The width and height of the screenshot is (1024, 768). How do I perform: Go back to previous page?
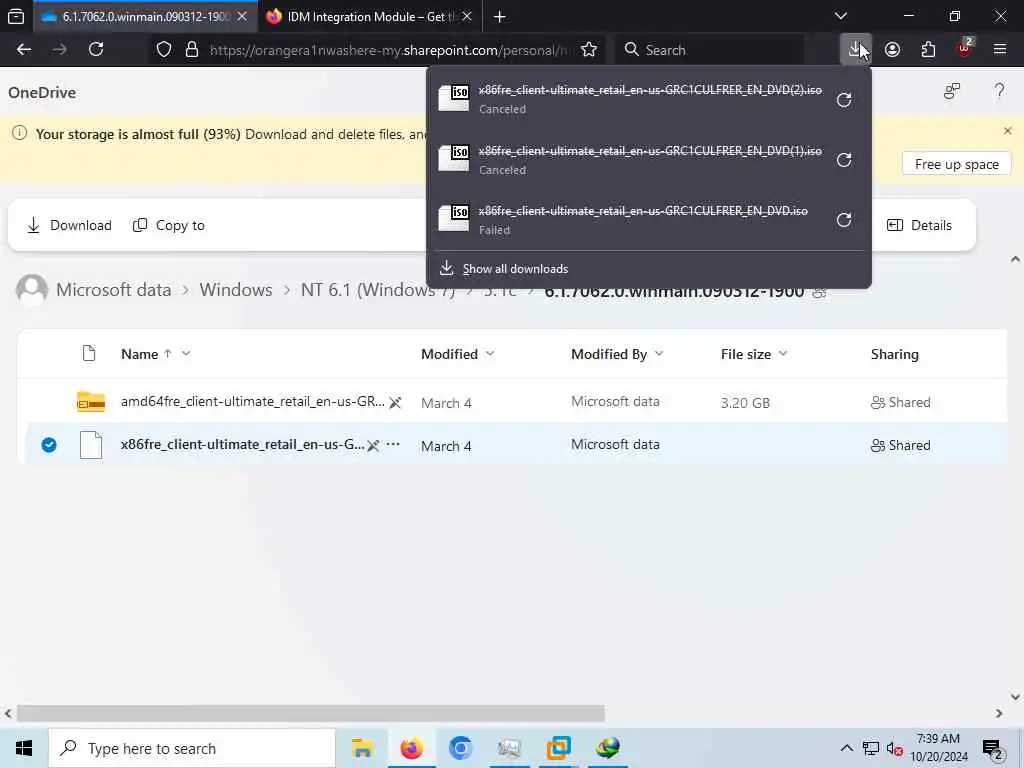[24, 50]
